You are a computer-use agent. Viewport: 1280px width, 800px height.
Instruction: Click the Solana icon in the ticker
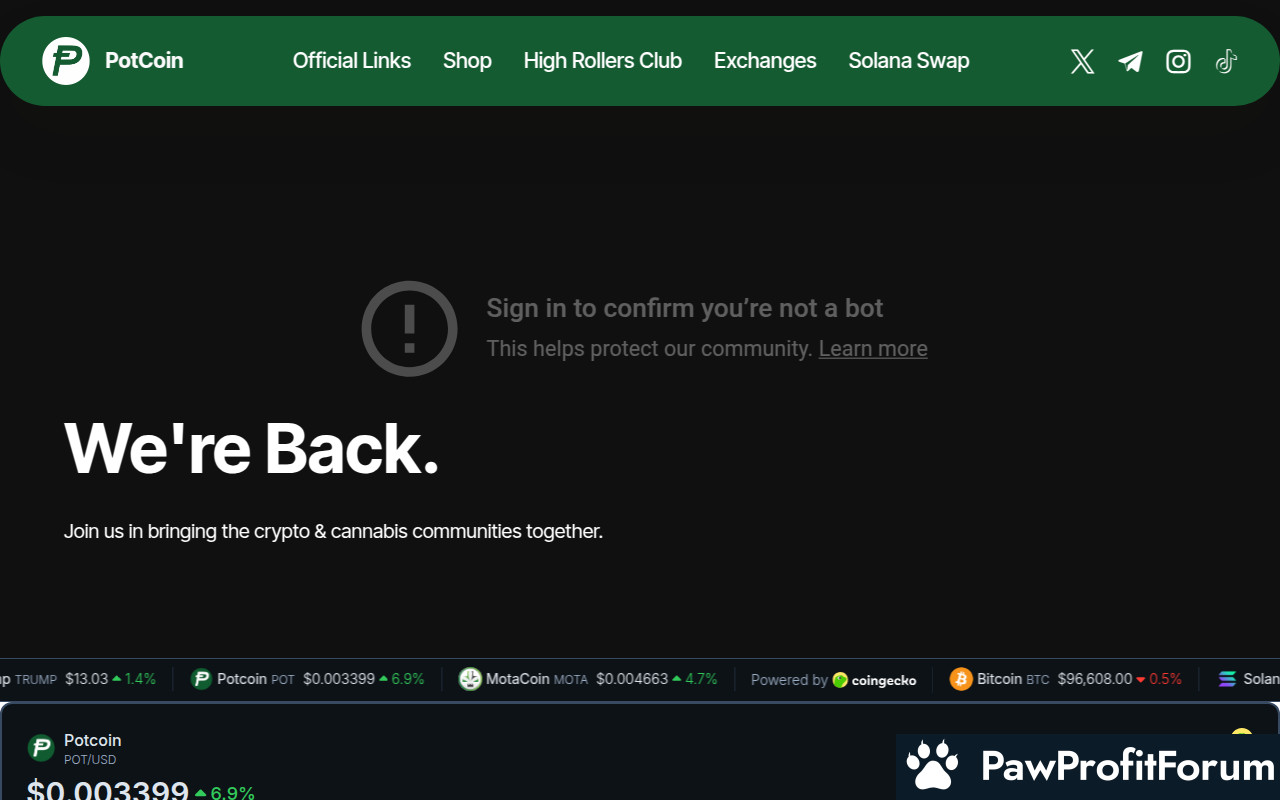click(1227, 679)
